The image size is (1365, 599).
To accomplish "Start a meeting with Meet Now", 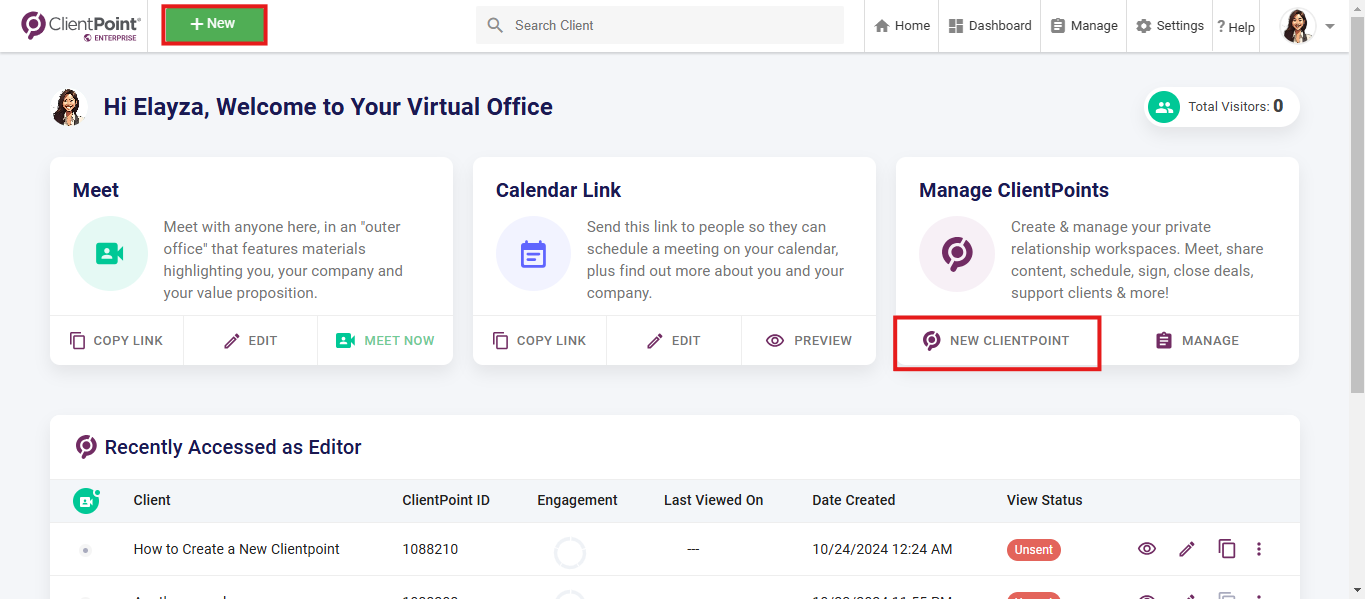I will 385,341.
